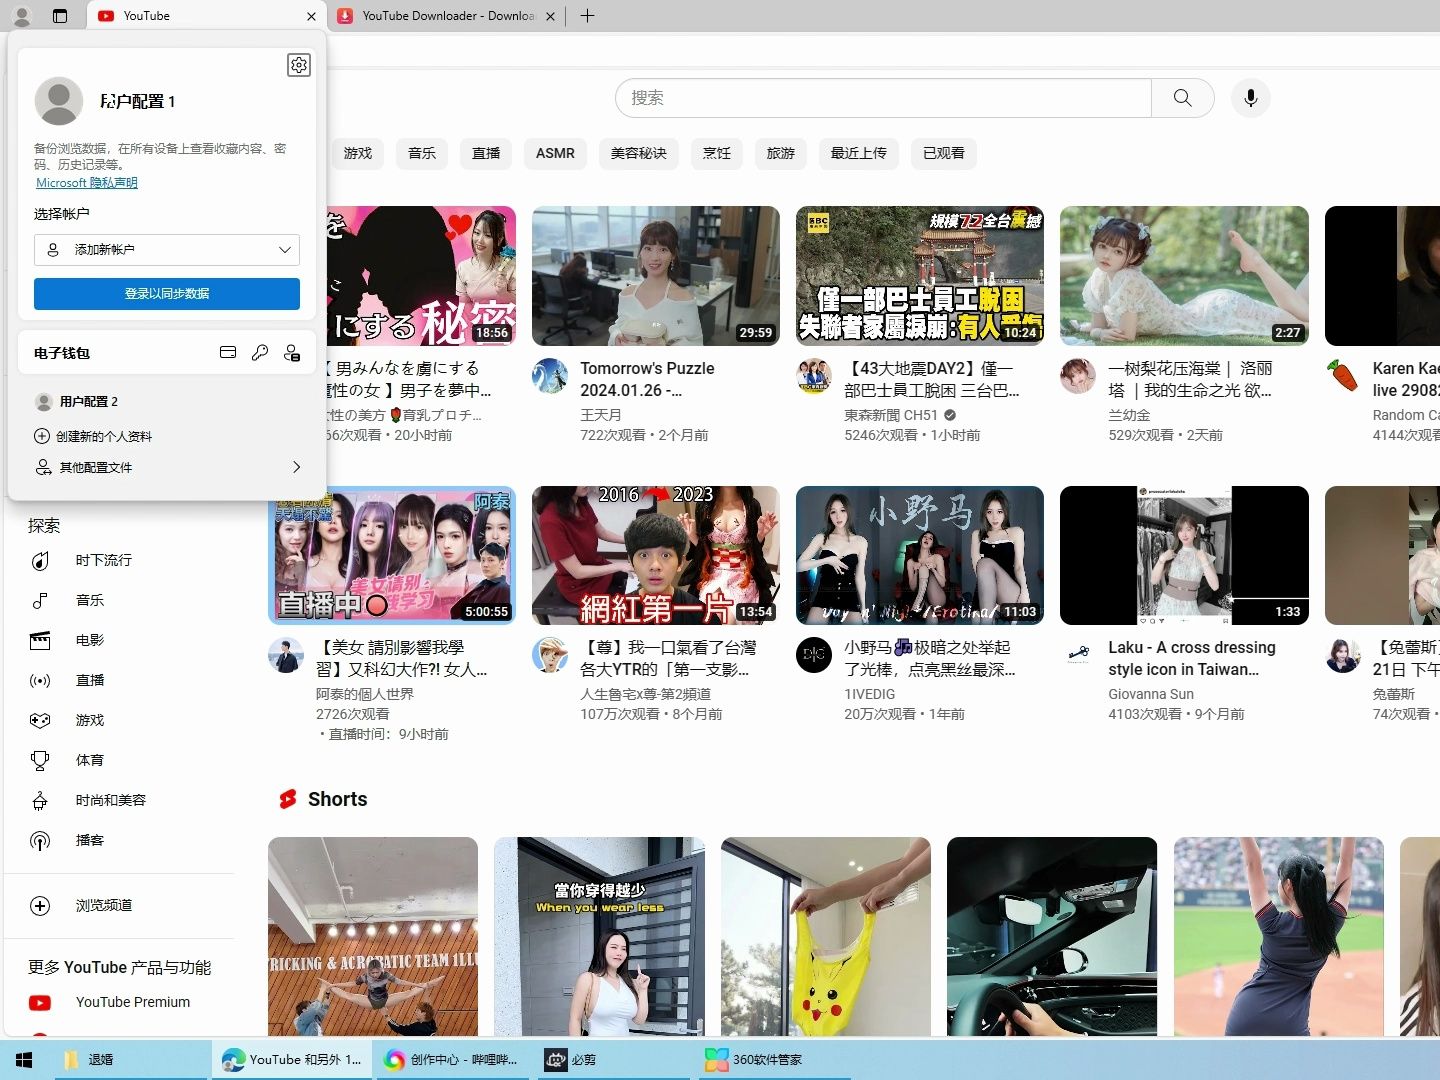The height and width of the screenshot is (1080, 1440).
Task: Open the 29:59 Tomorrow's Puzzle thumbnail
Action: click(x=656, y=276)
